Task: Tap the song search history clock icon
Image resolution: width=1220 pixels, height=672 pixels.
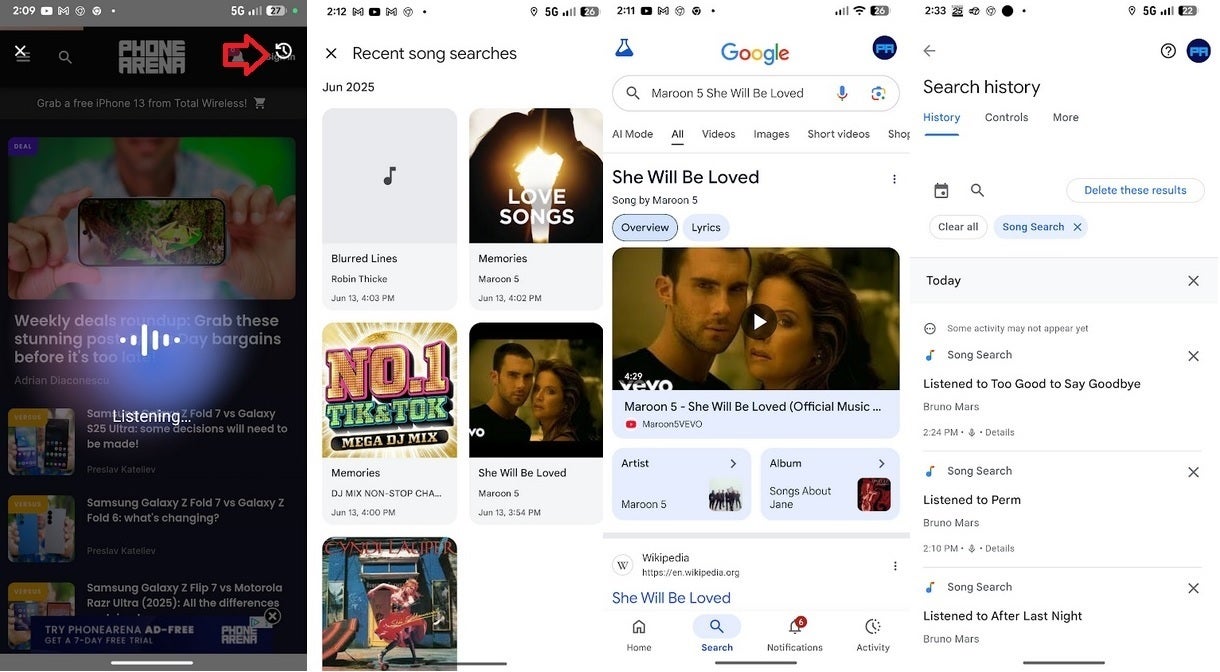Action: coord(283,52)
